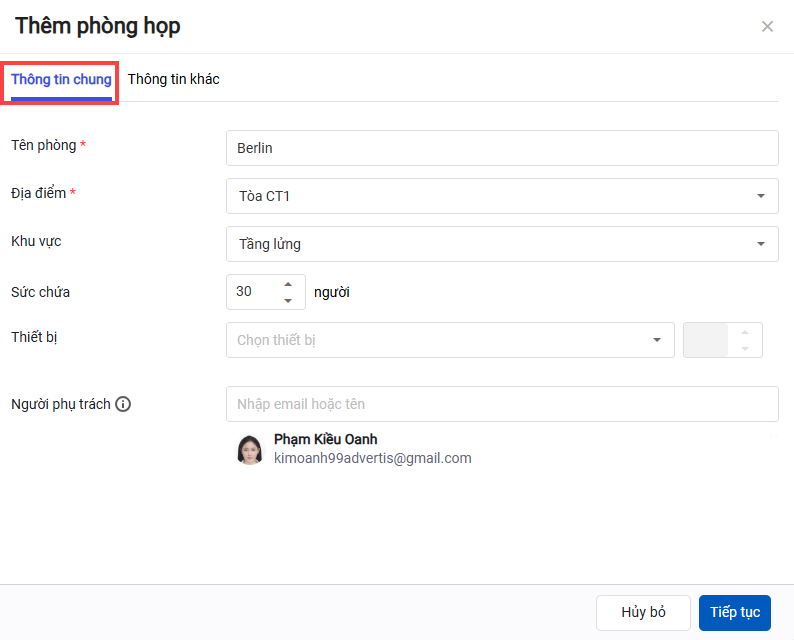Open the Khu vực dropdown arrow
794x640 pixels.
[x=761, y=244]
